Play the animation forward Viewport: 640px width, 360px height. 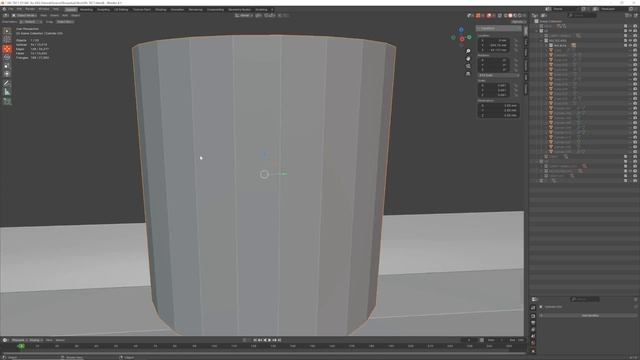269,340
